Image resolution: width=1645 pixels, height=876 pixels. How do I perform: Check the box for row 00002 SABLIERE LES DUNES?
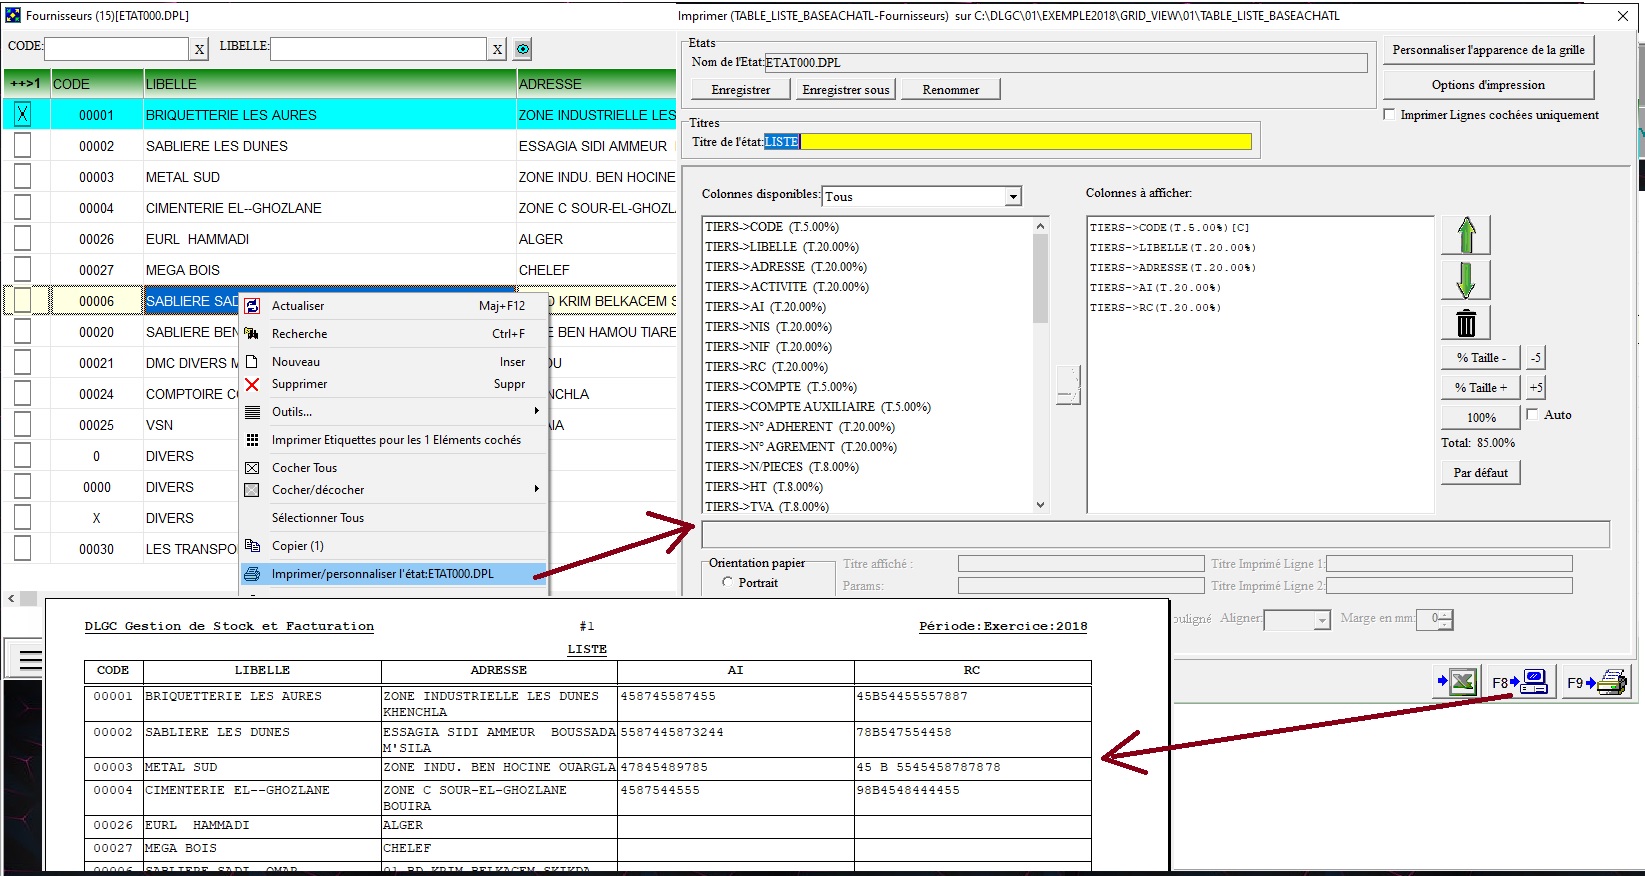pyautogui.click(x=22, y=146)
